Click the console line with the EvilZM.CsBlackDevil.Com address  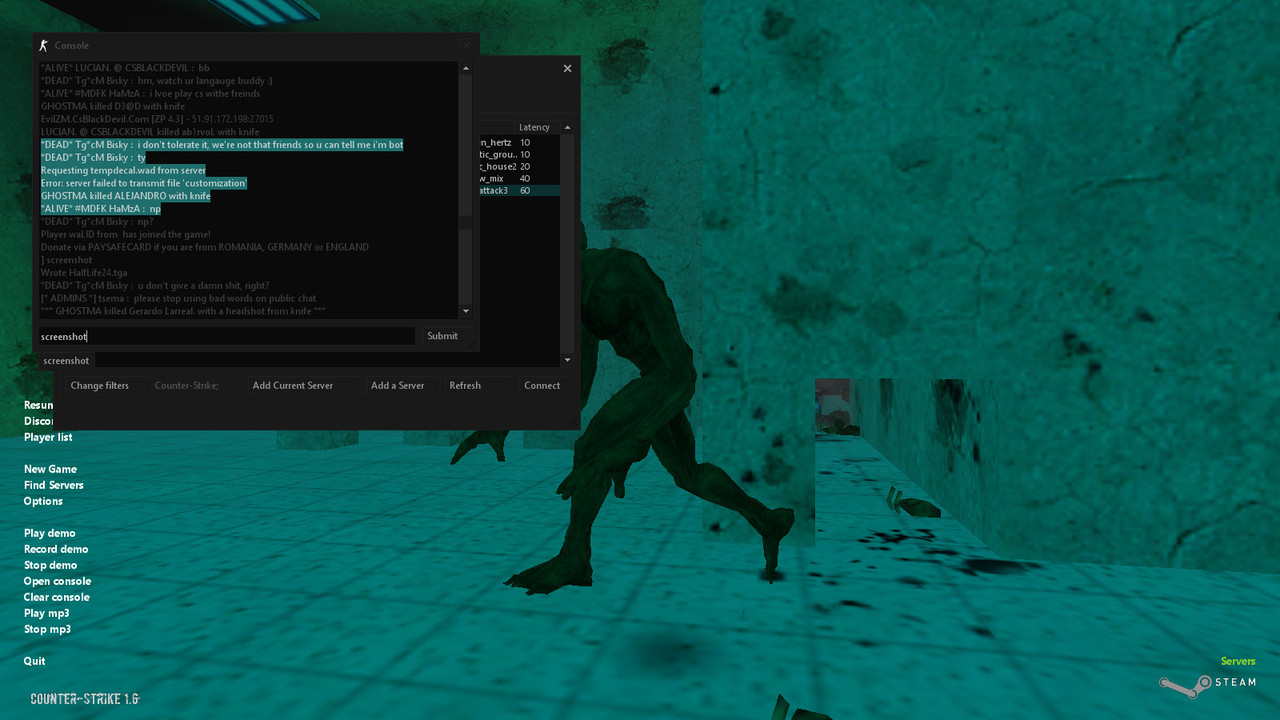click(157, 119)
